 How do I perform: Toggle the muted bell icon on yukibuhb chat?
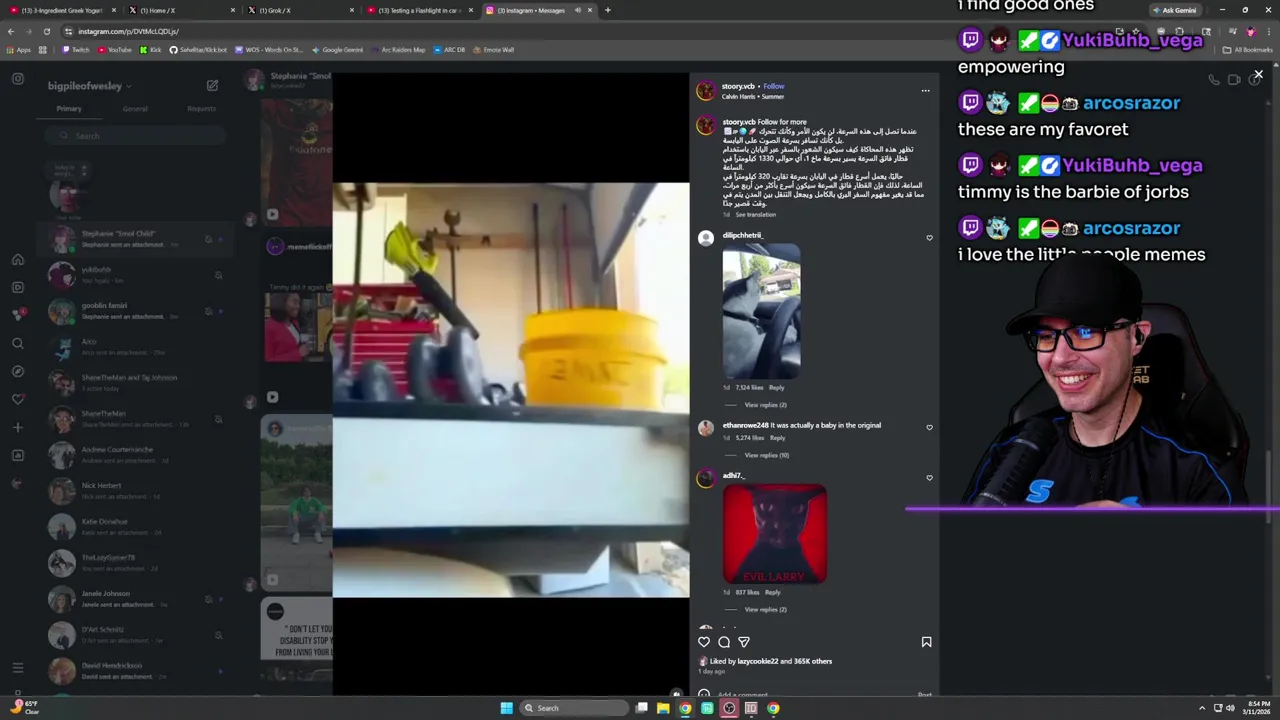pos(218,275)
